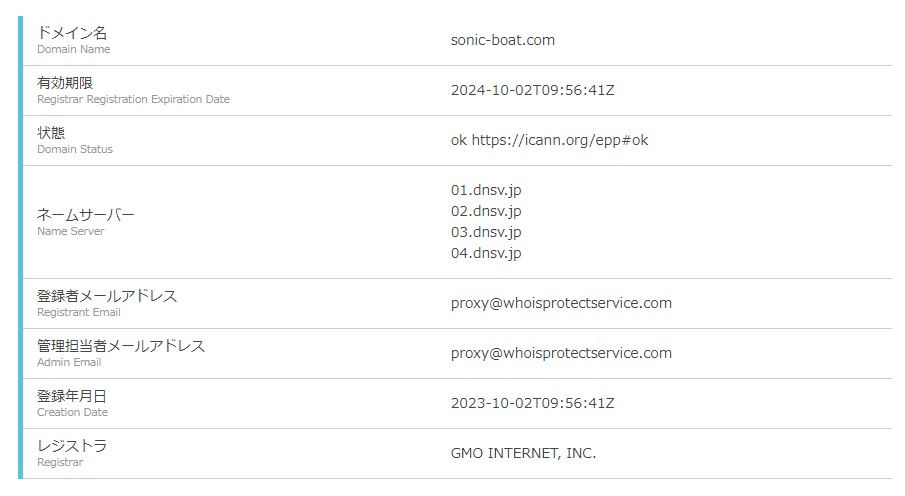Click the GMO INTERNET, INC. registrar value
This screenshot has width=905, height=496.
pyautogui.click(x=523, y=453)
